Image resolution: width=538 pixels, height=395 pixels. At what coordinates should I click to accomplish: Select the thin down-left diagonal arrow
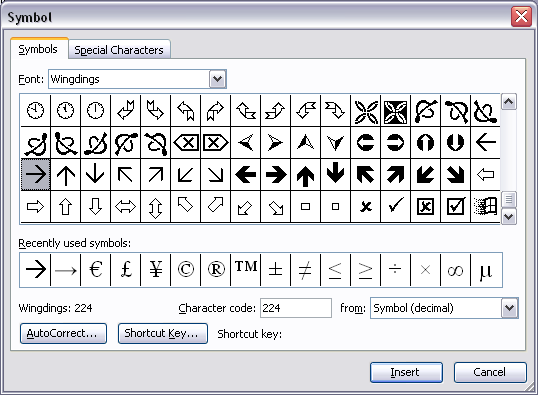pyautogui.click(x=186, y=174)
